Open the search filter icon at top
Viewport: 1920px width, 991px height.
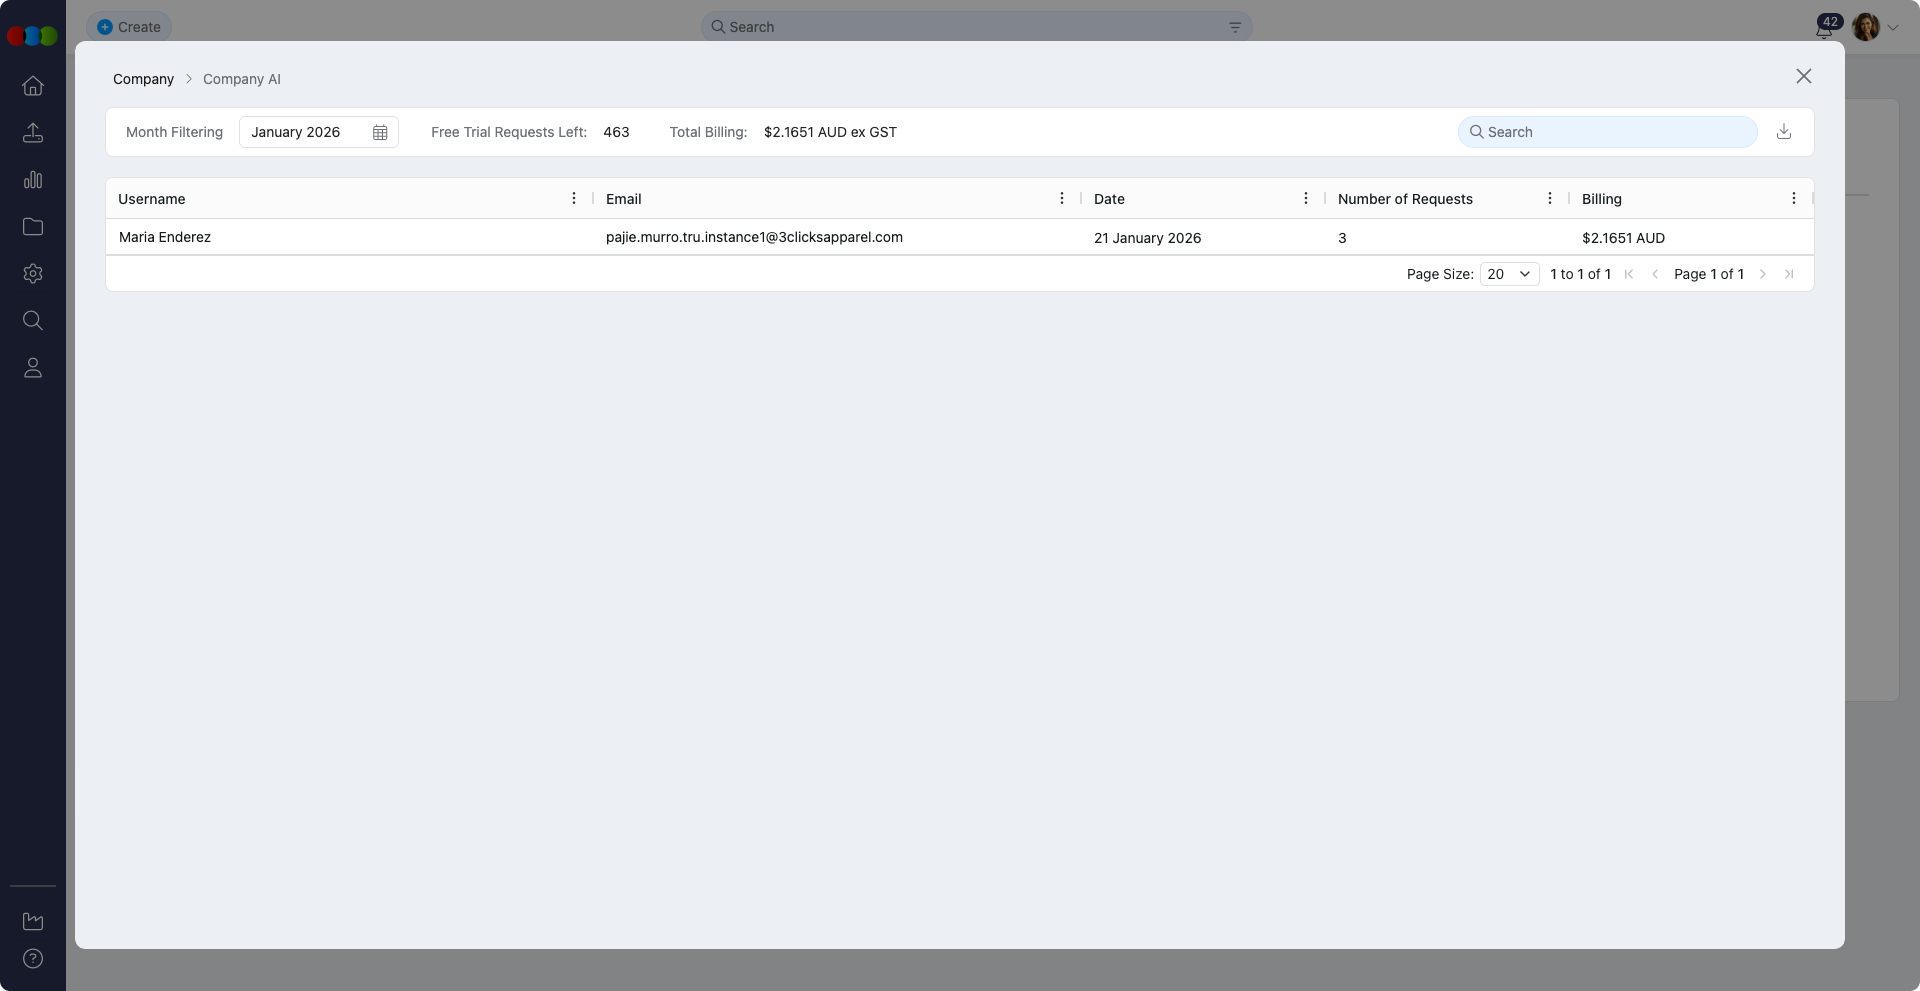(1235, 27)
